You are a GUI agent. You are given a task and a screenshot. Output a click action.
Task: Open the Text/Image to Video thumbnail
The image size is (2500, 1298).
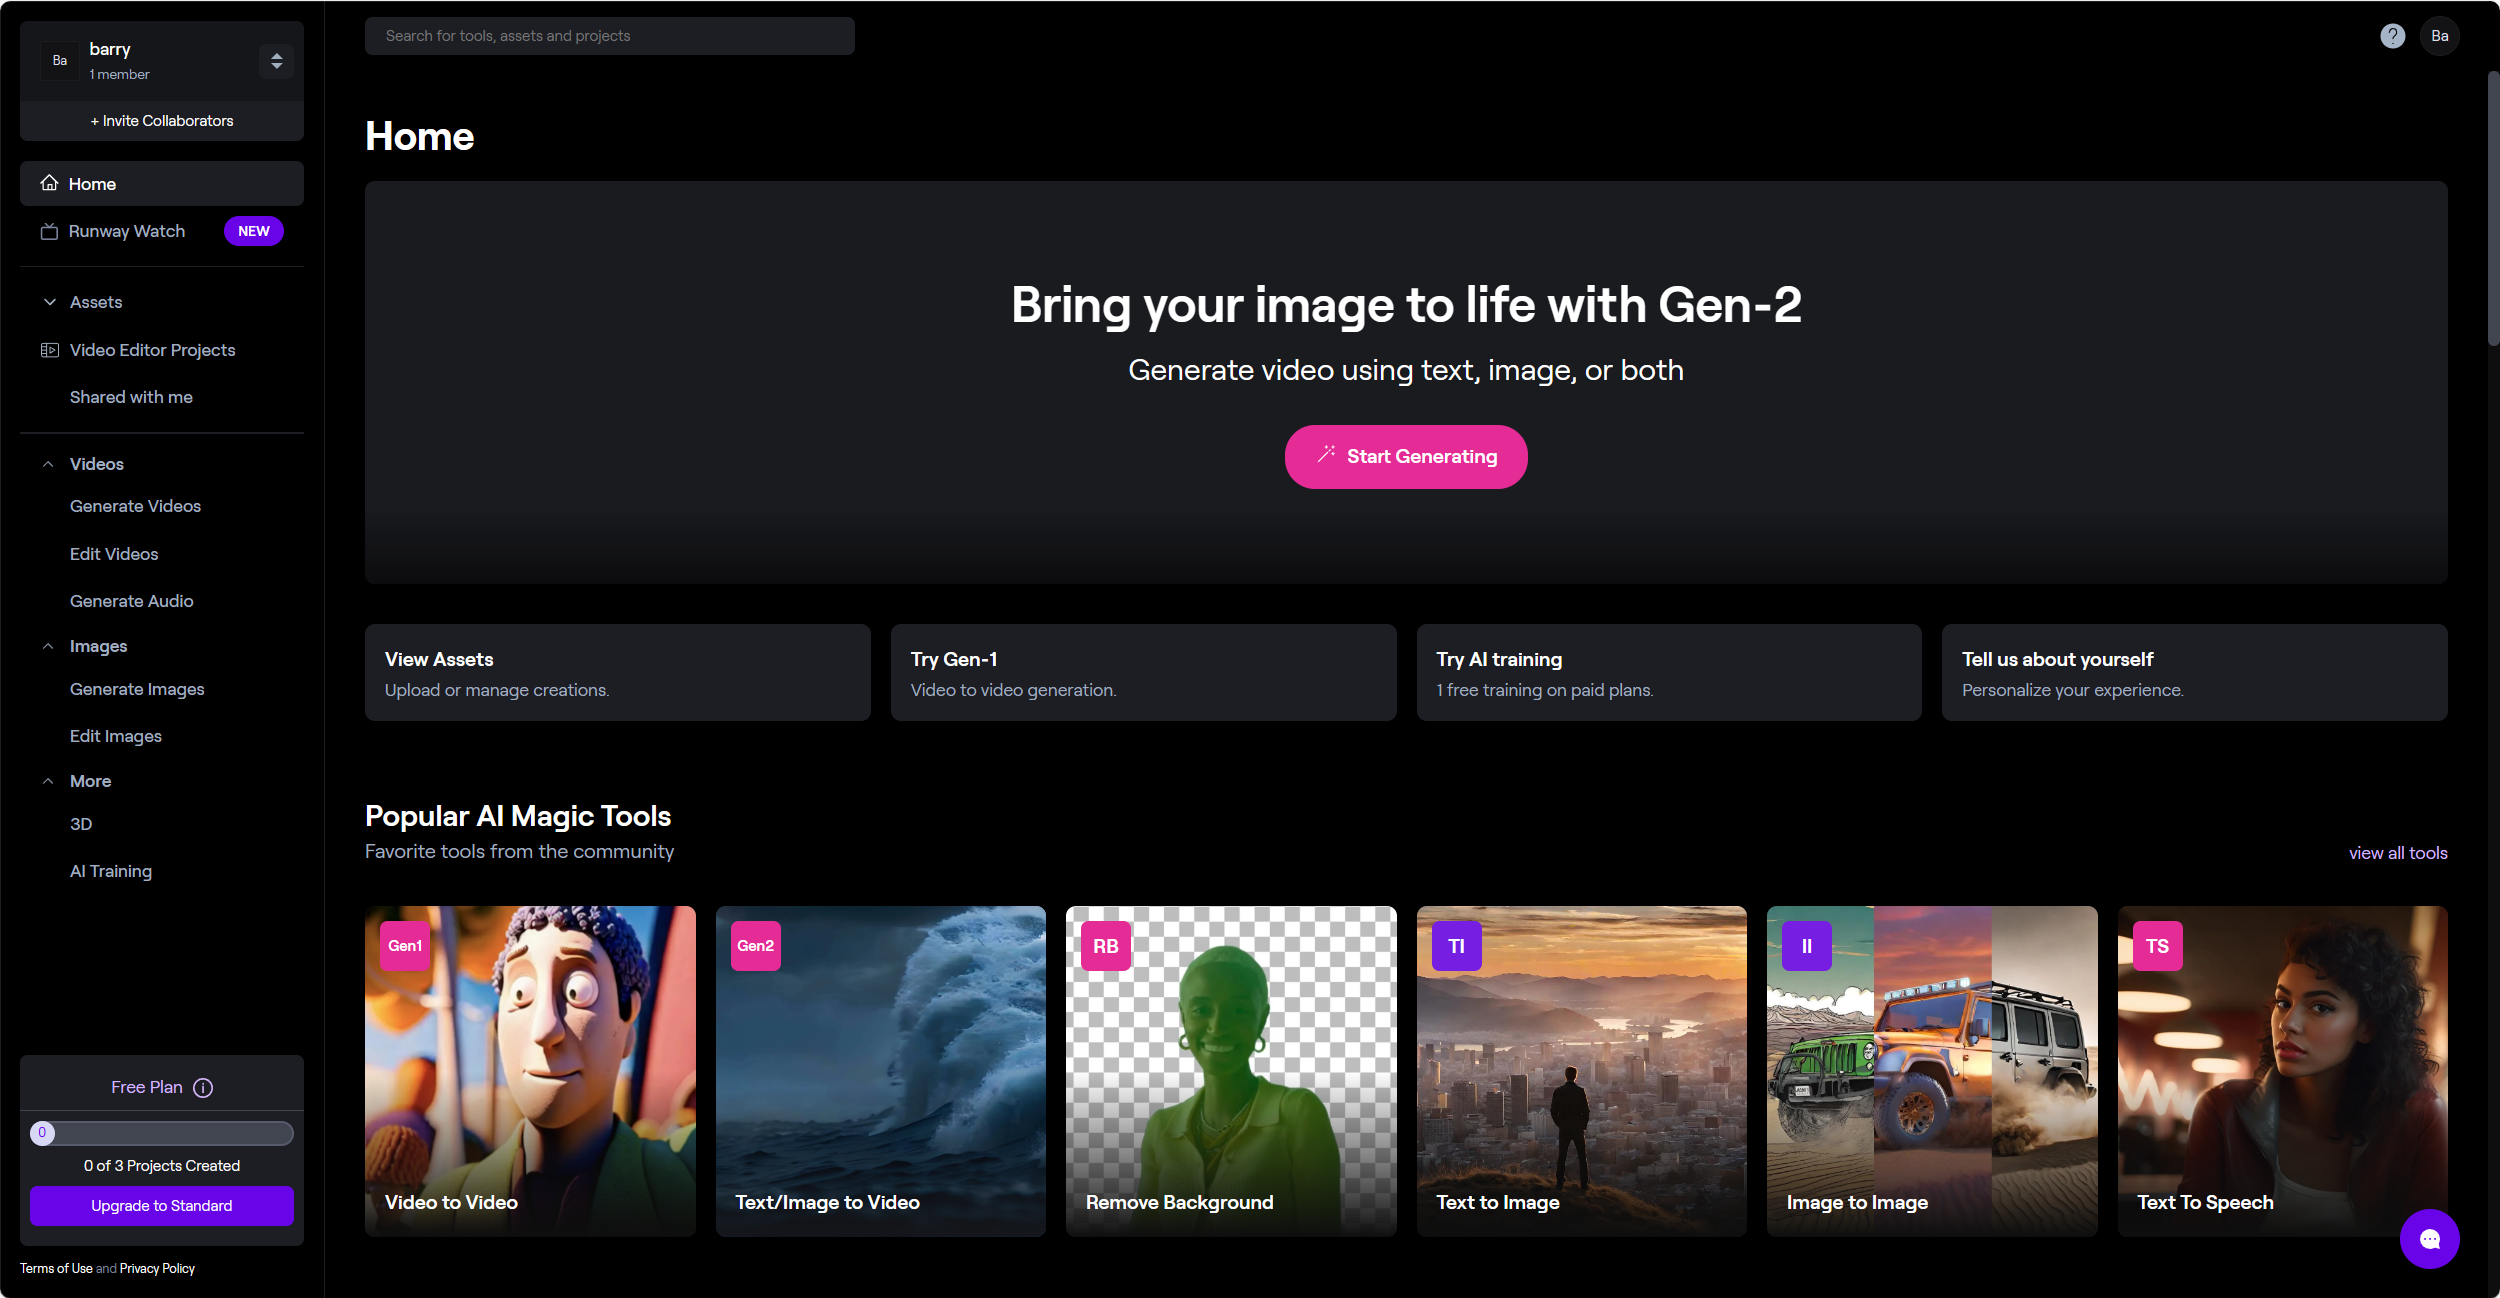click(x=881, y=1071)
